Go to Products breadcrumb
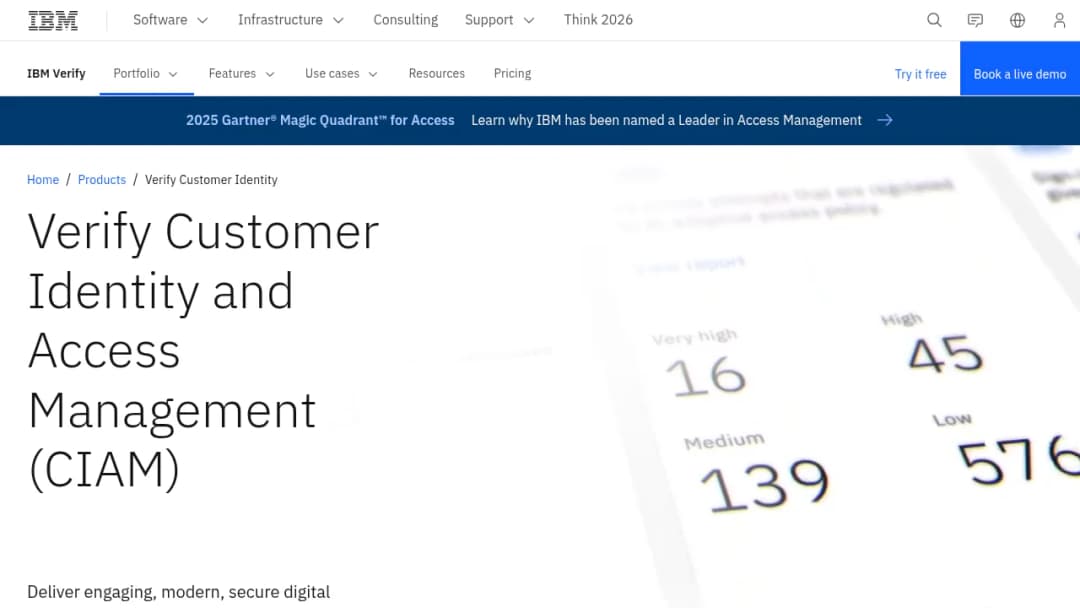Screen dimensions: 1080x608 102,180
